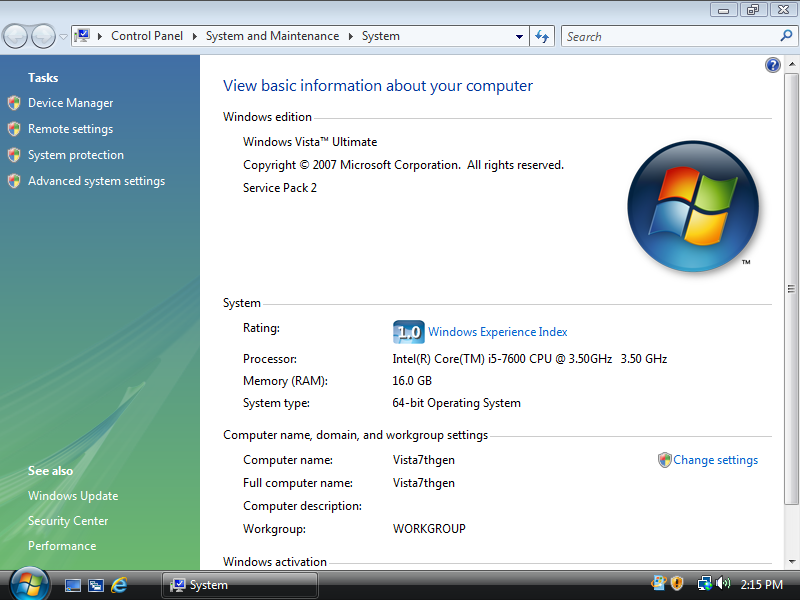
Task: Click the 1.0 rating badge icon
Action: pos(409,332)
